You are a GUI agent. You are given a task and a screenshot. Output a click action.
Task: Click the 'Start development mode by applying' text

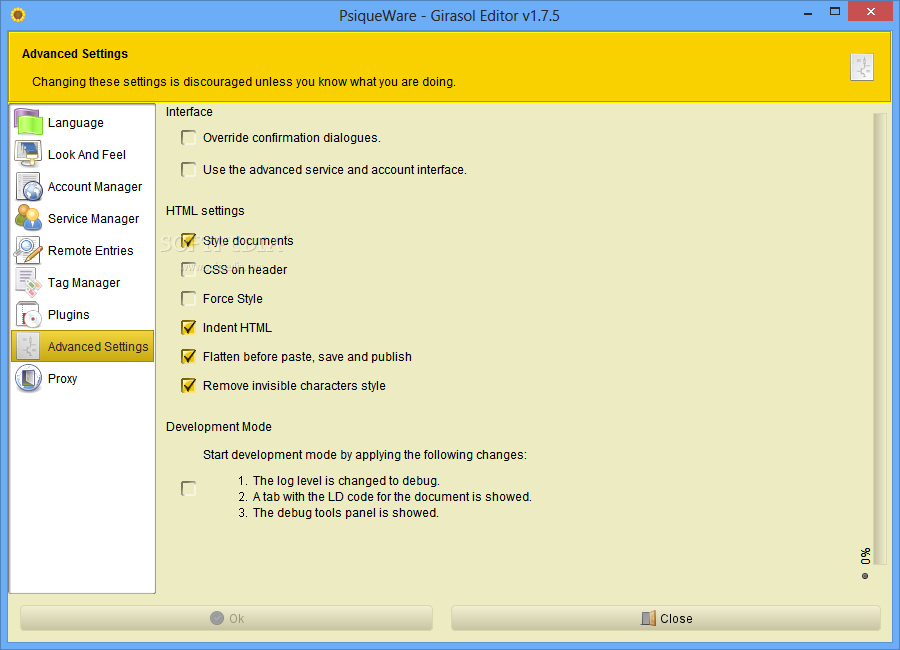coord(364,455)
